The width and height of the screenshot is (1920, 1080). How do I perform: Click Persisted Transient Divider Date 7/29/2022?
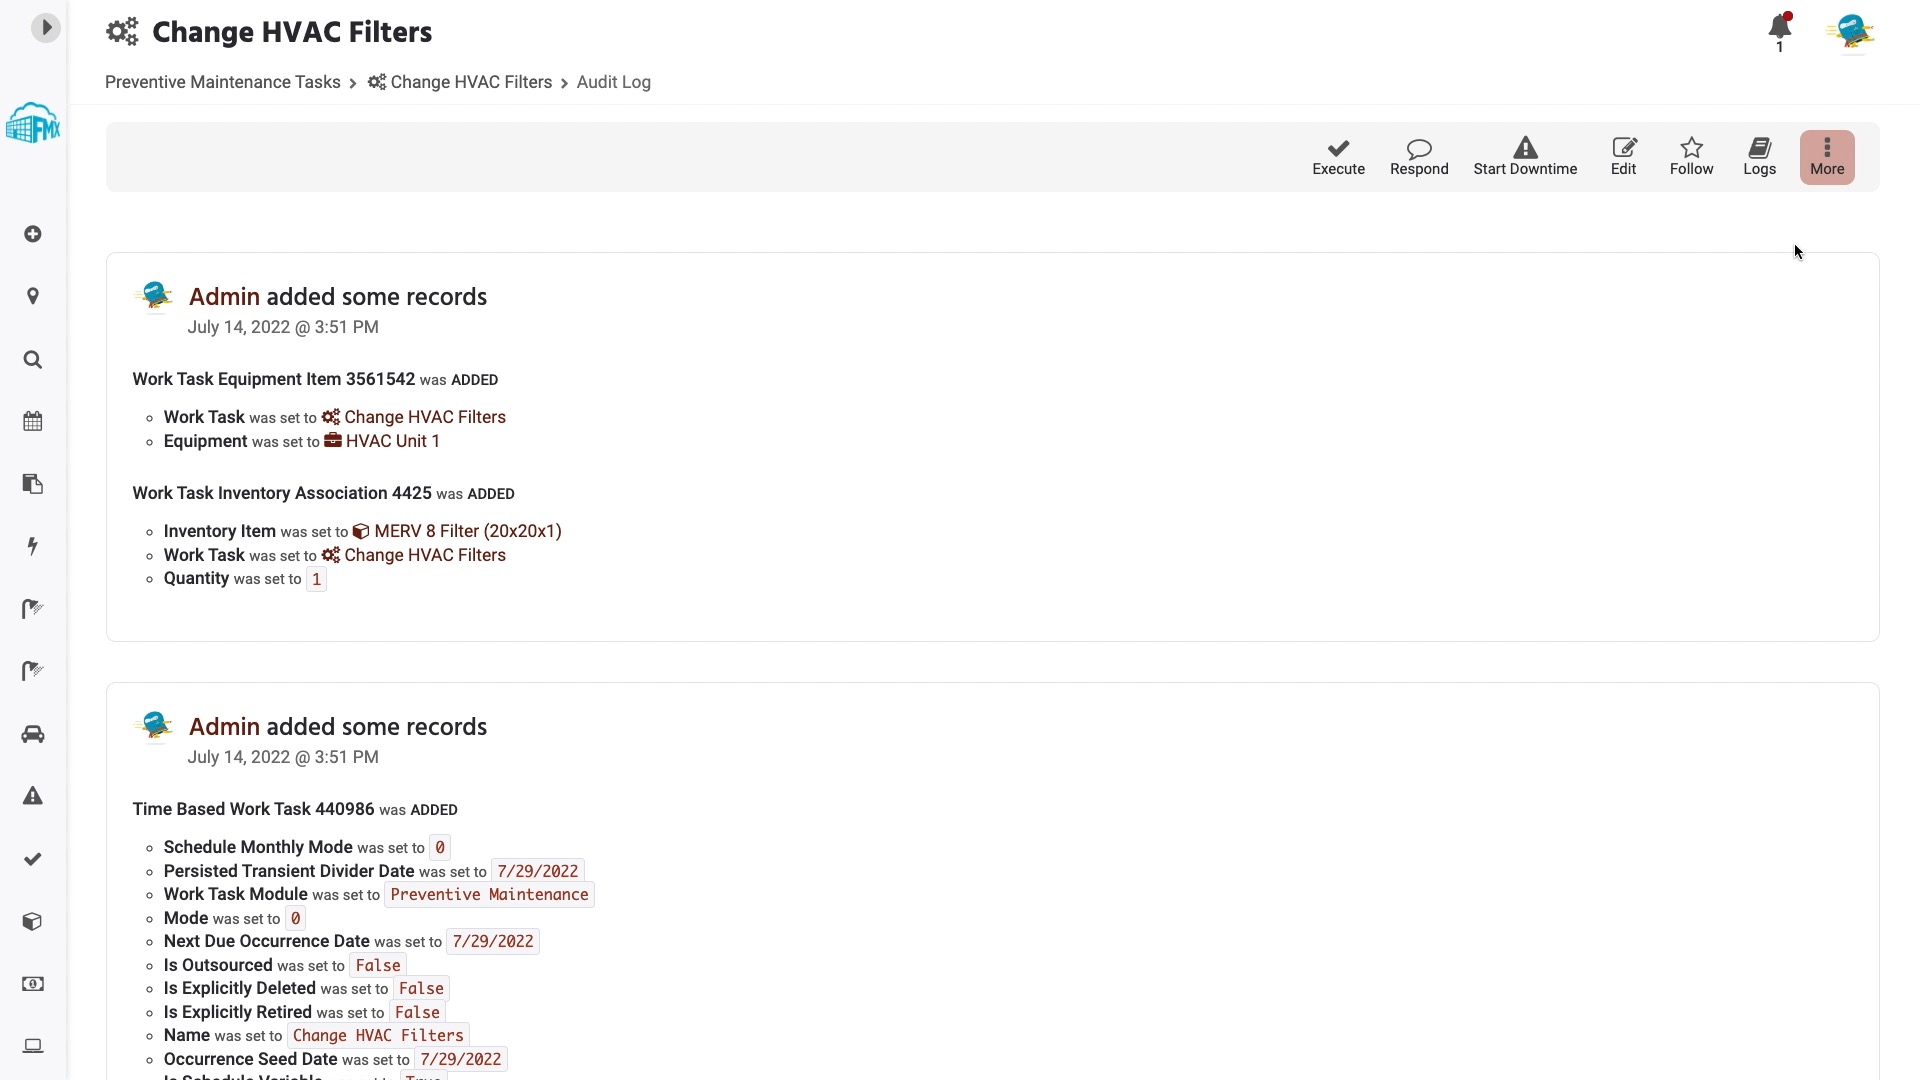tap(538, 871)
